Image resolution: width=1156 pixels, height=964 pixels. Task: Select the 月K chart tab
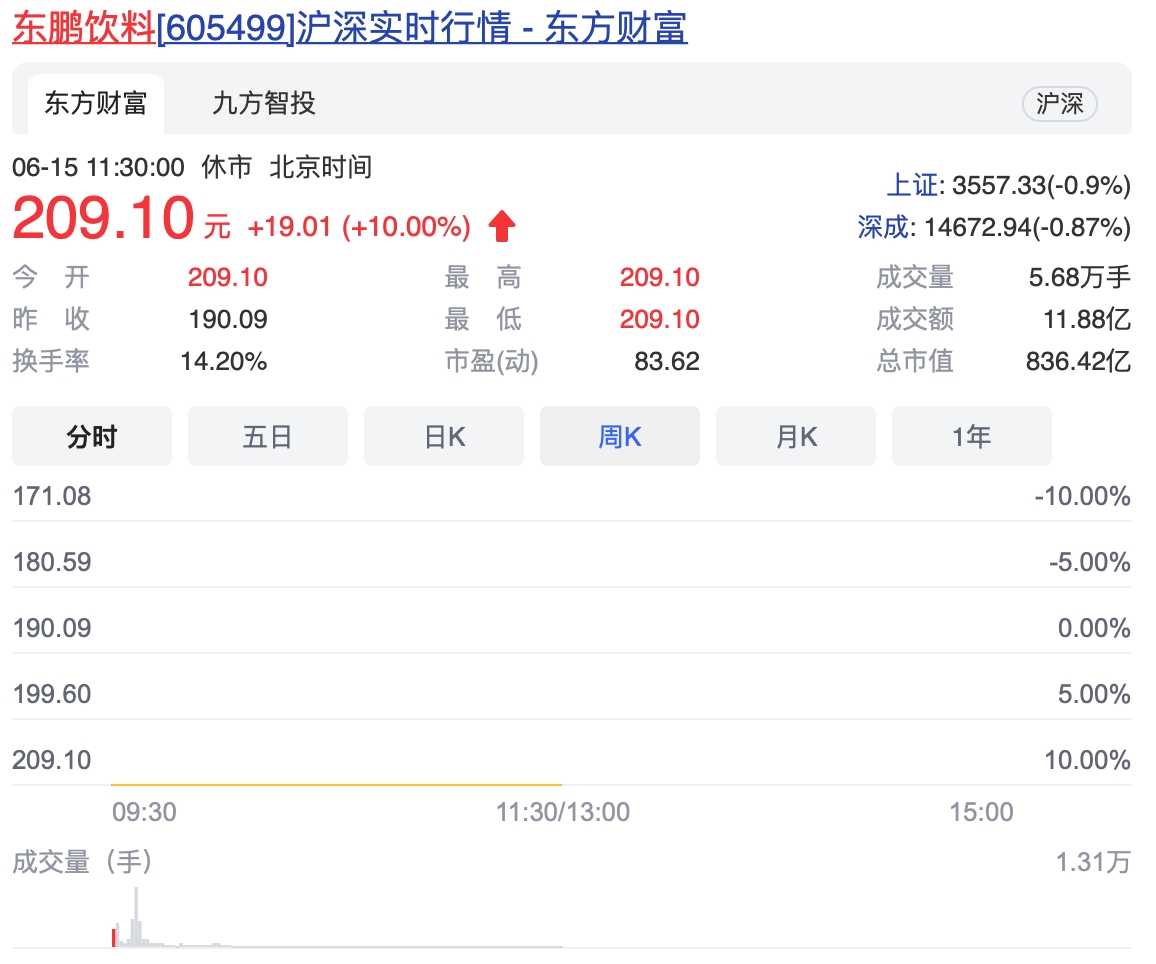coord(796,436)
